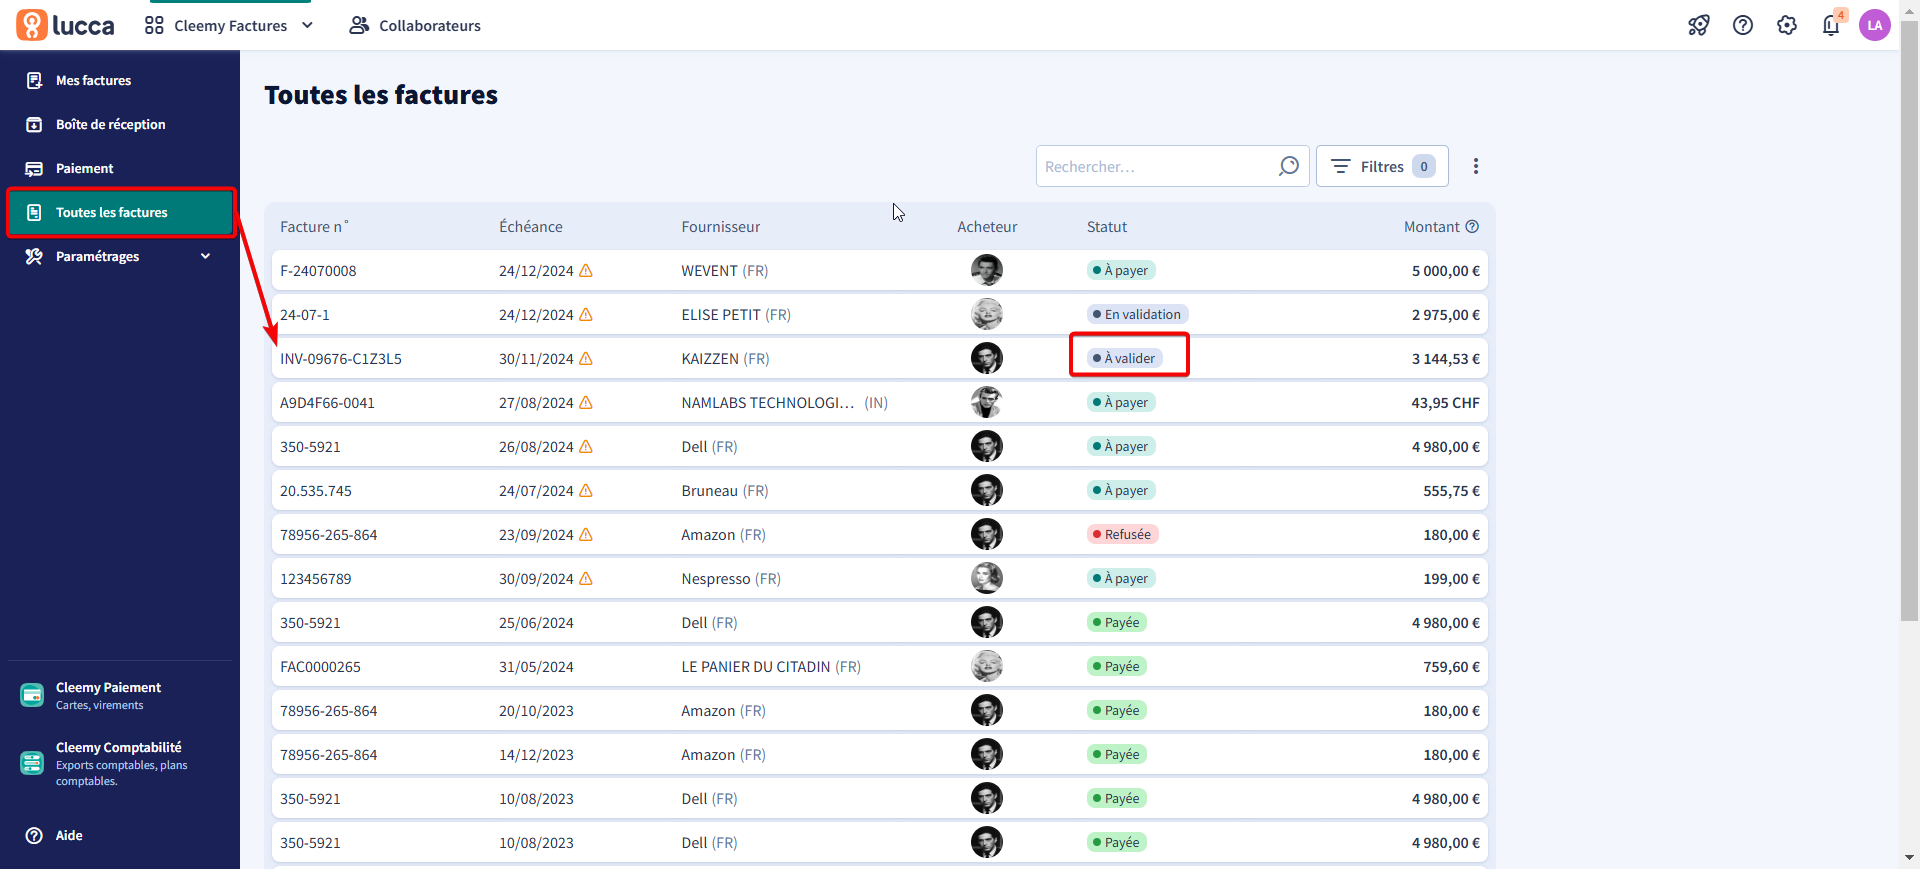Click LE PANIER DU CITADIN supplier
The width and height of the screenshot is (1920, 869).
point(771,667)
